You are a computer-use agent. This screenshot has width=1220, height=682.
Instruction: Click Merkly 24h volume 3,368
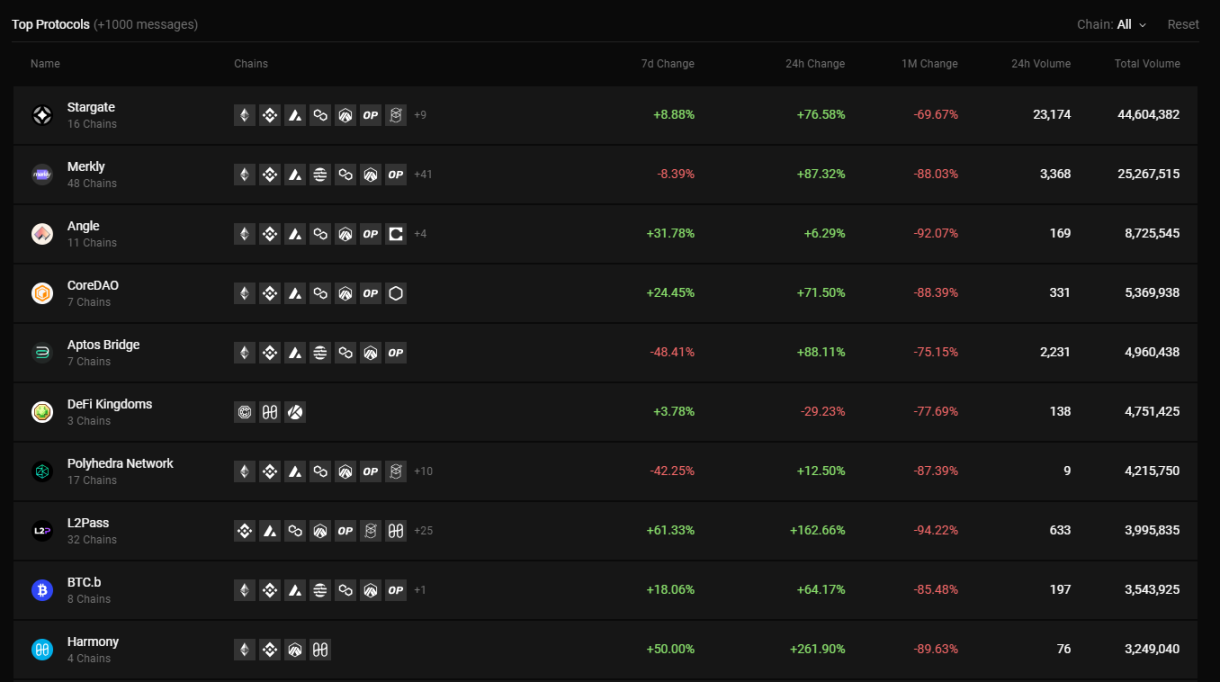pos(1055,174)
